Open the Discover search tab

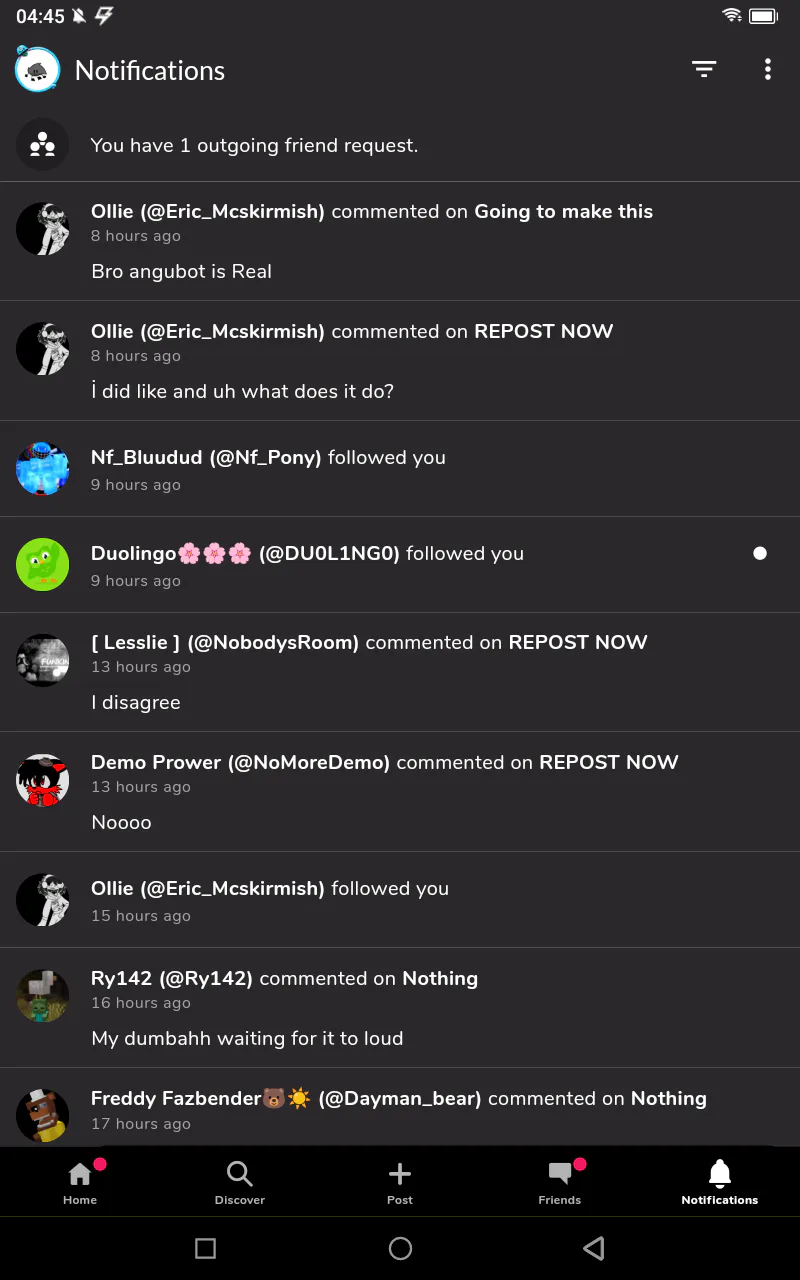pyautogui.click(x=240, y=1182)
